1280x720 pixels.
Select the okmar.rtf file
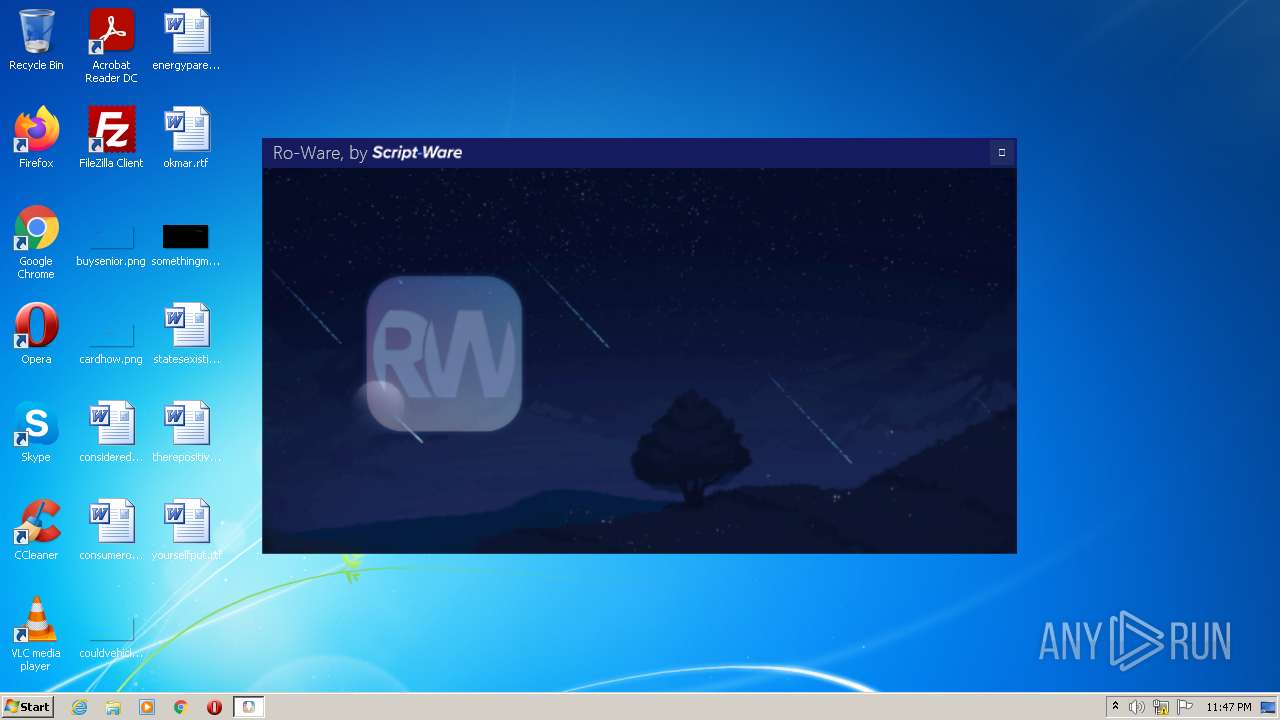[186, 138]
